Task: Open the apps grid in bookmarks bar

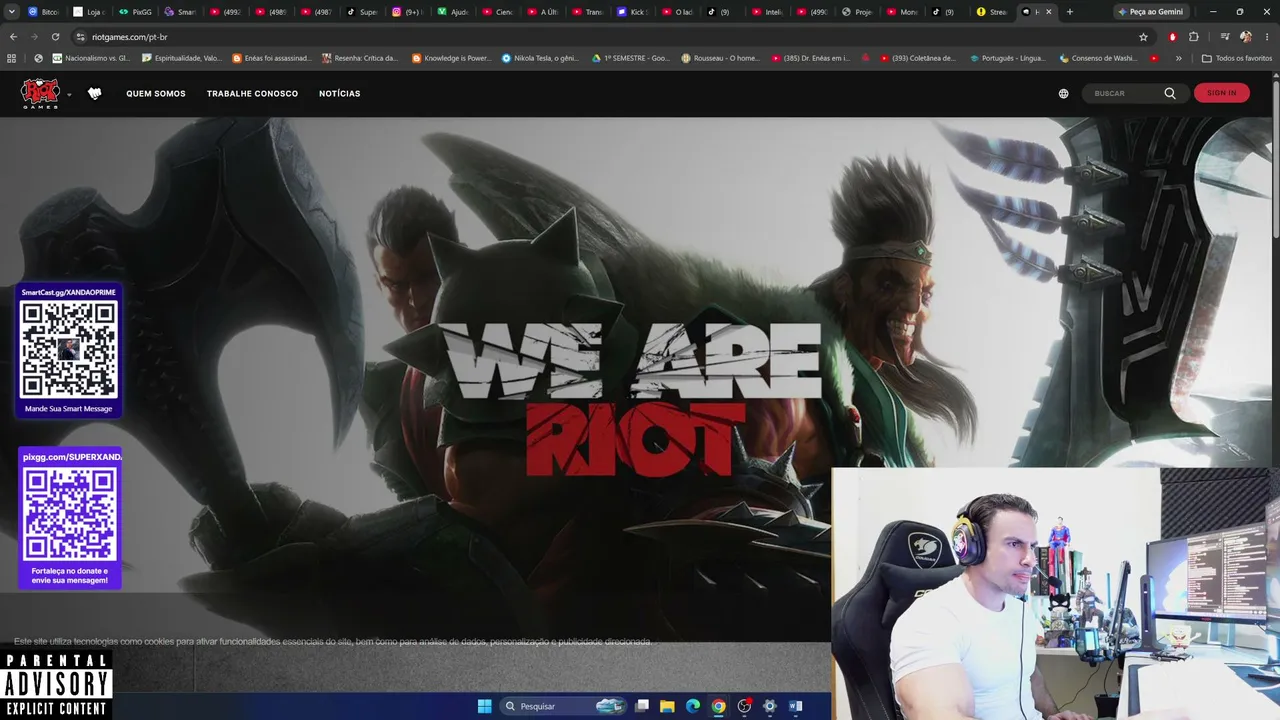Action: tap(12, 58)
